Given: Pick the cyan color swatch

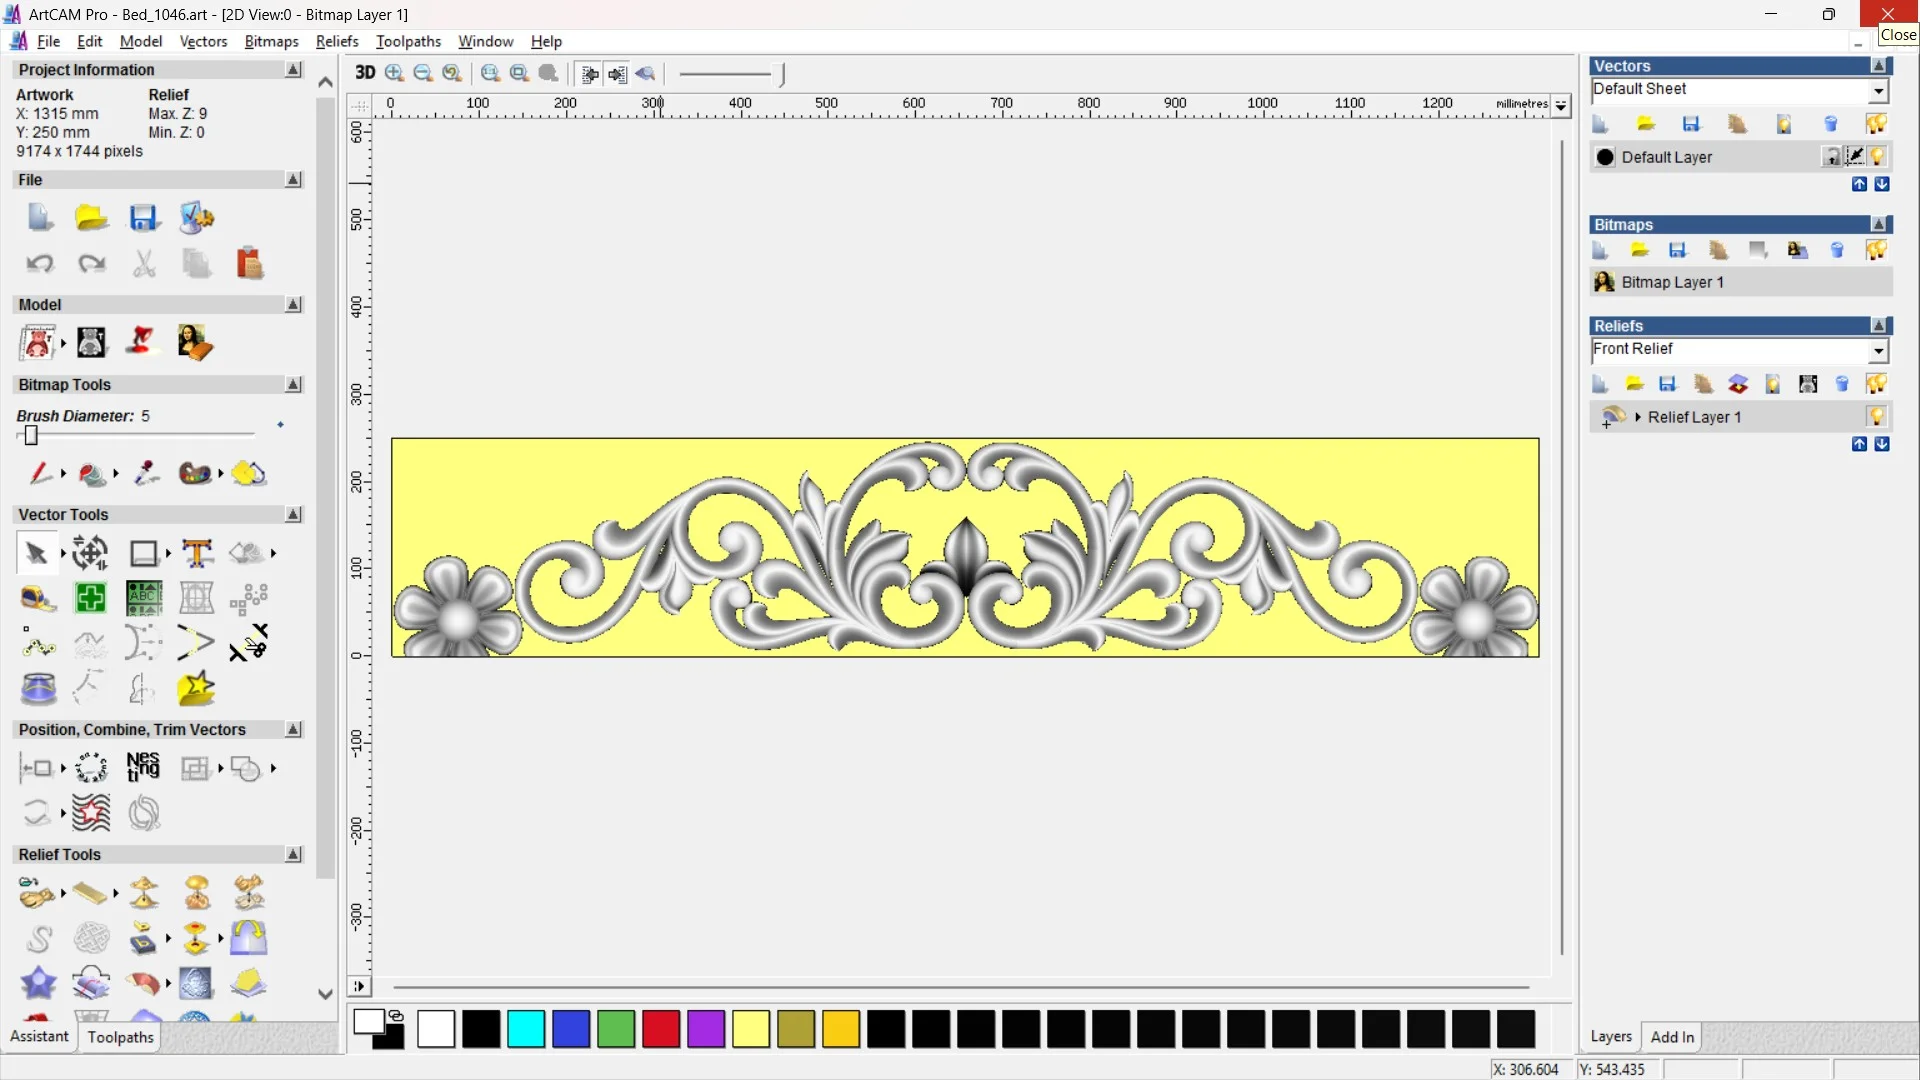Looking at the screenshot, I should (x=526, y=1029).
